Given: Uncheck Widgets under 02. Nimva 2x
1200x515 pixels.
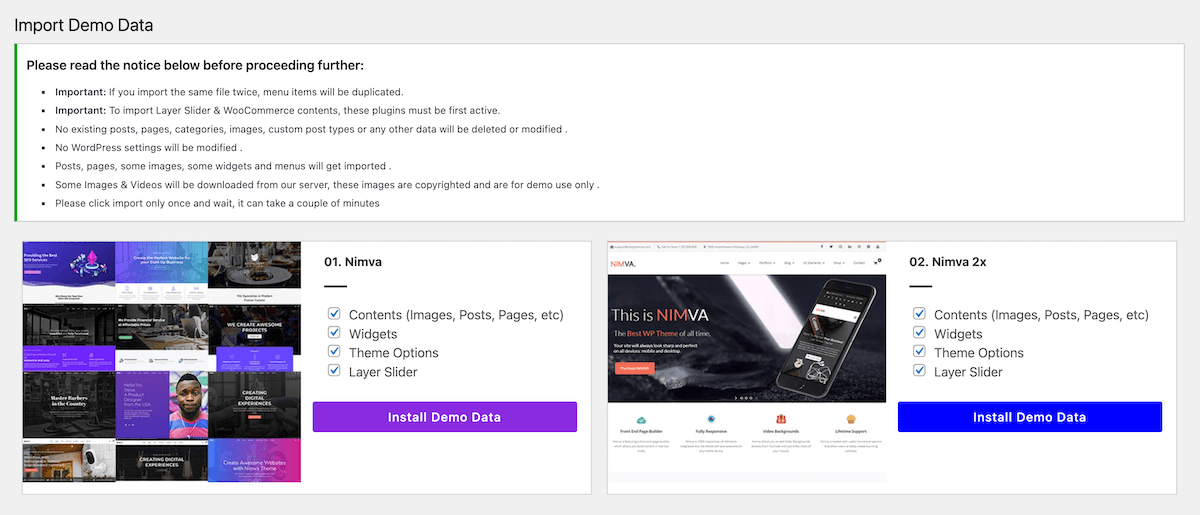Looking at the screenshot, I should [x=919, y=333].
